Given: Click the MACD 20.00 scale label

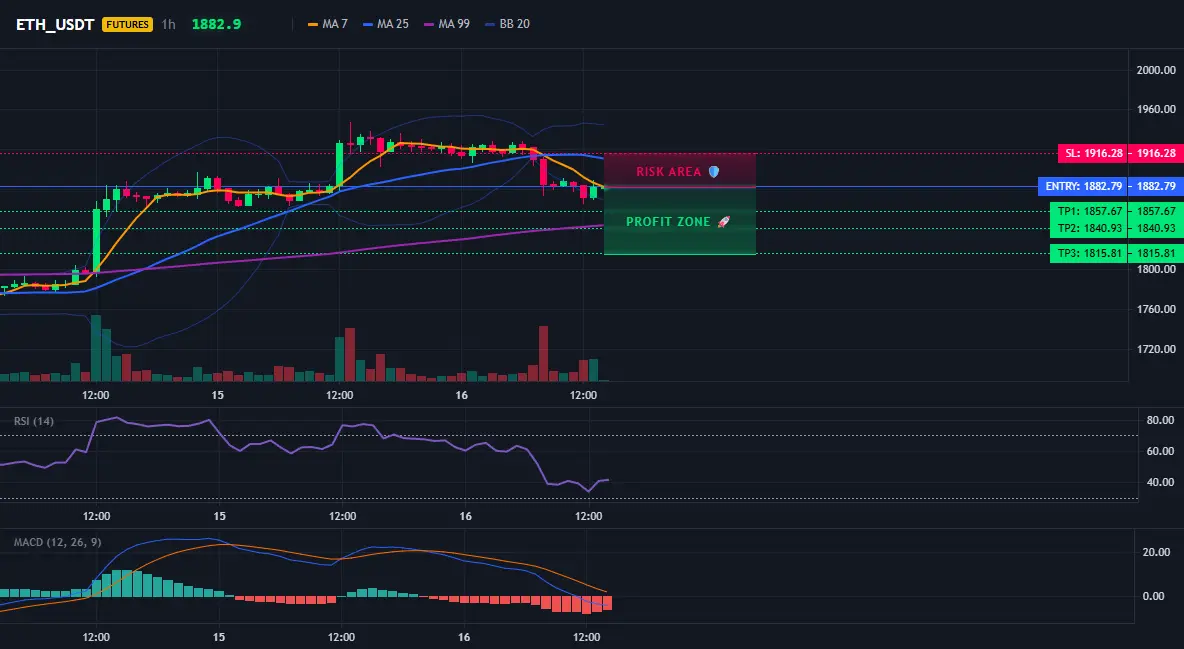Looking at the screenshot, I should [x=1156, y=552].
